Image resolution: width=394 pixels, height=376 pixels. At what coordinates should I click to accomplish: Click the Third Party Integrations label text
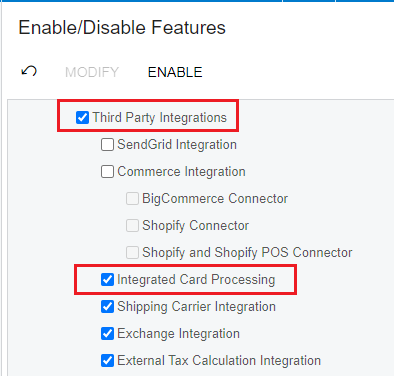(160, 118)
